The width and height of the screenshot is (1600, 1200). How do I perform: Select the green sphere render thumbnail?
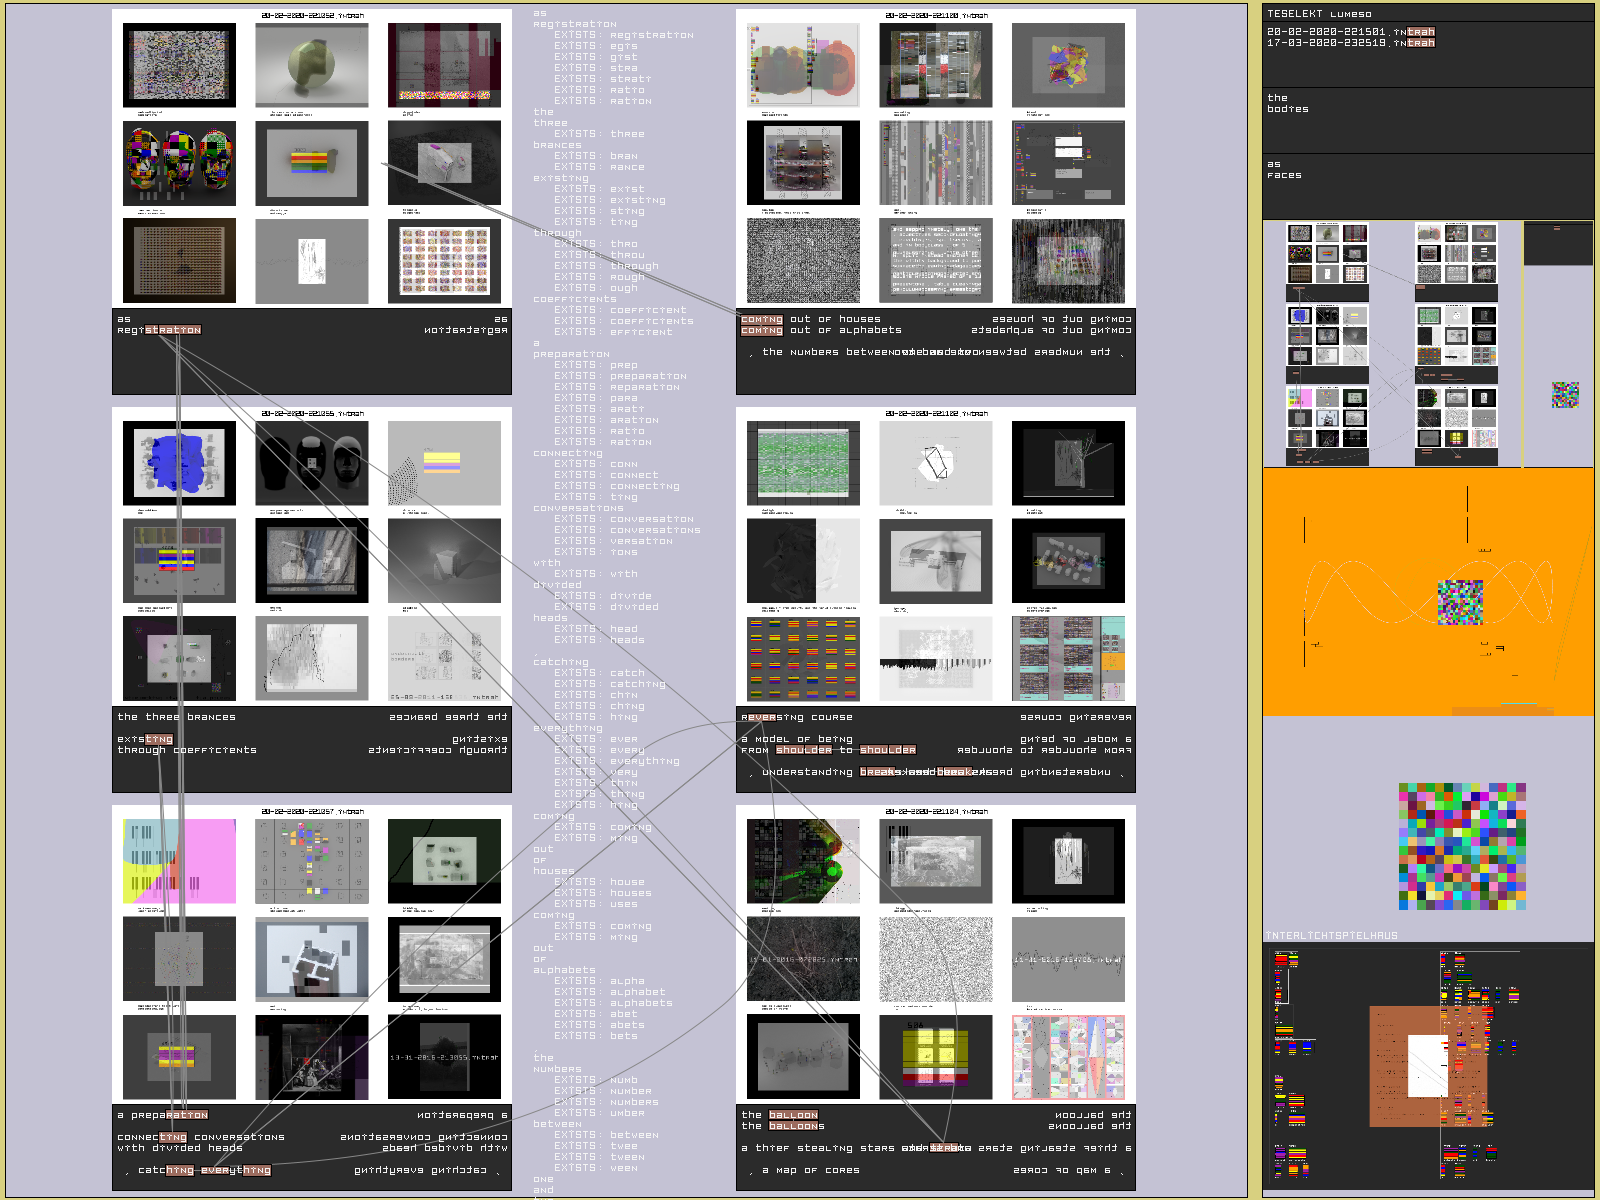(311, 65)
